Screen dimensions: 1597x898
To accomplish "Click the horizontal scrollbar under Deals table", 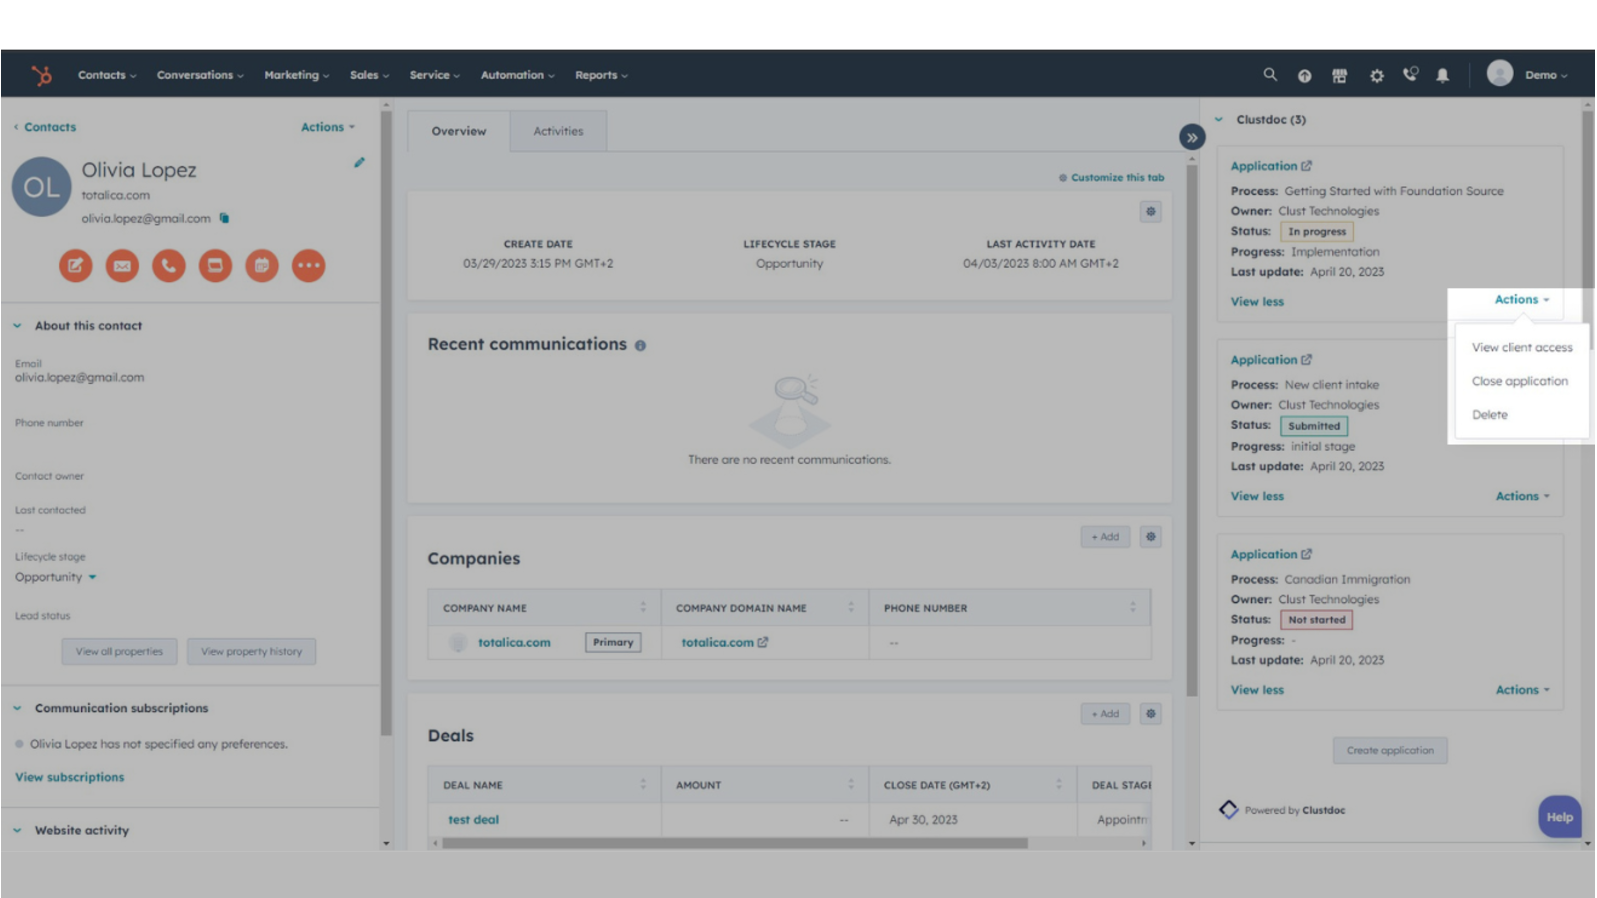I will (x=734, y=843).
